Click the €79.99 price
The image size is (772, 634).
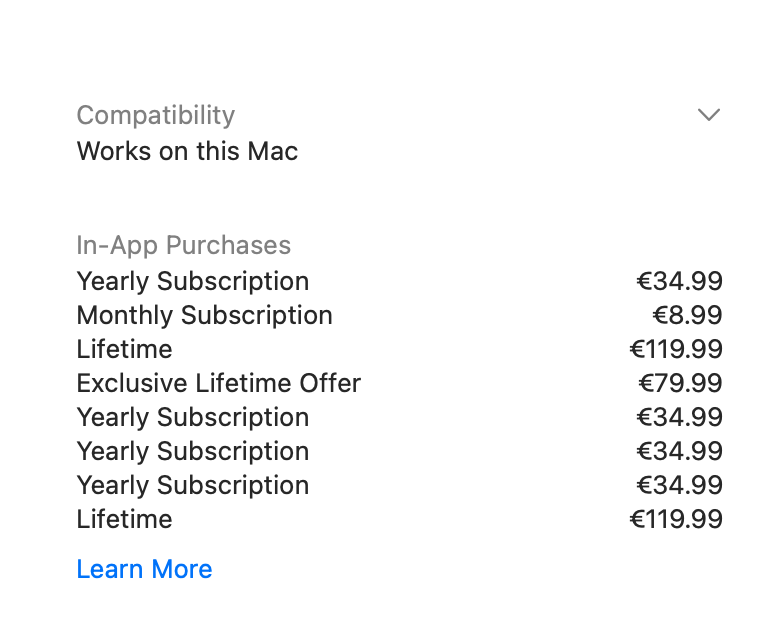point(680,383)
